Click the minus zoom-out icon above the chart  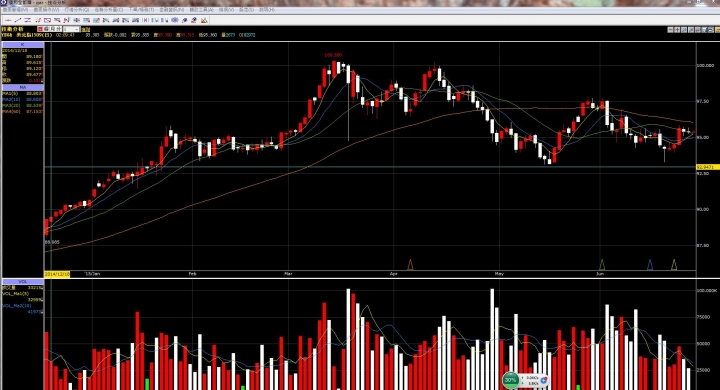(670, 29)
